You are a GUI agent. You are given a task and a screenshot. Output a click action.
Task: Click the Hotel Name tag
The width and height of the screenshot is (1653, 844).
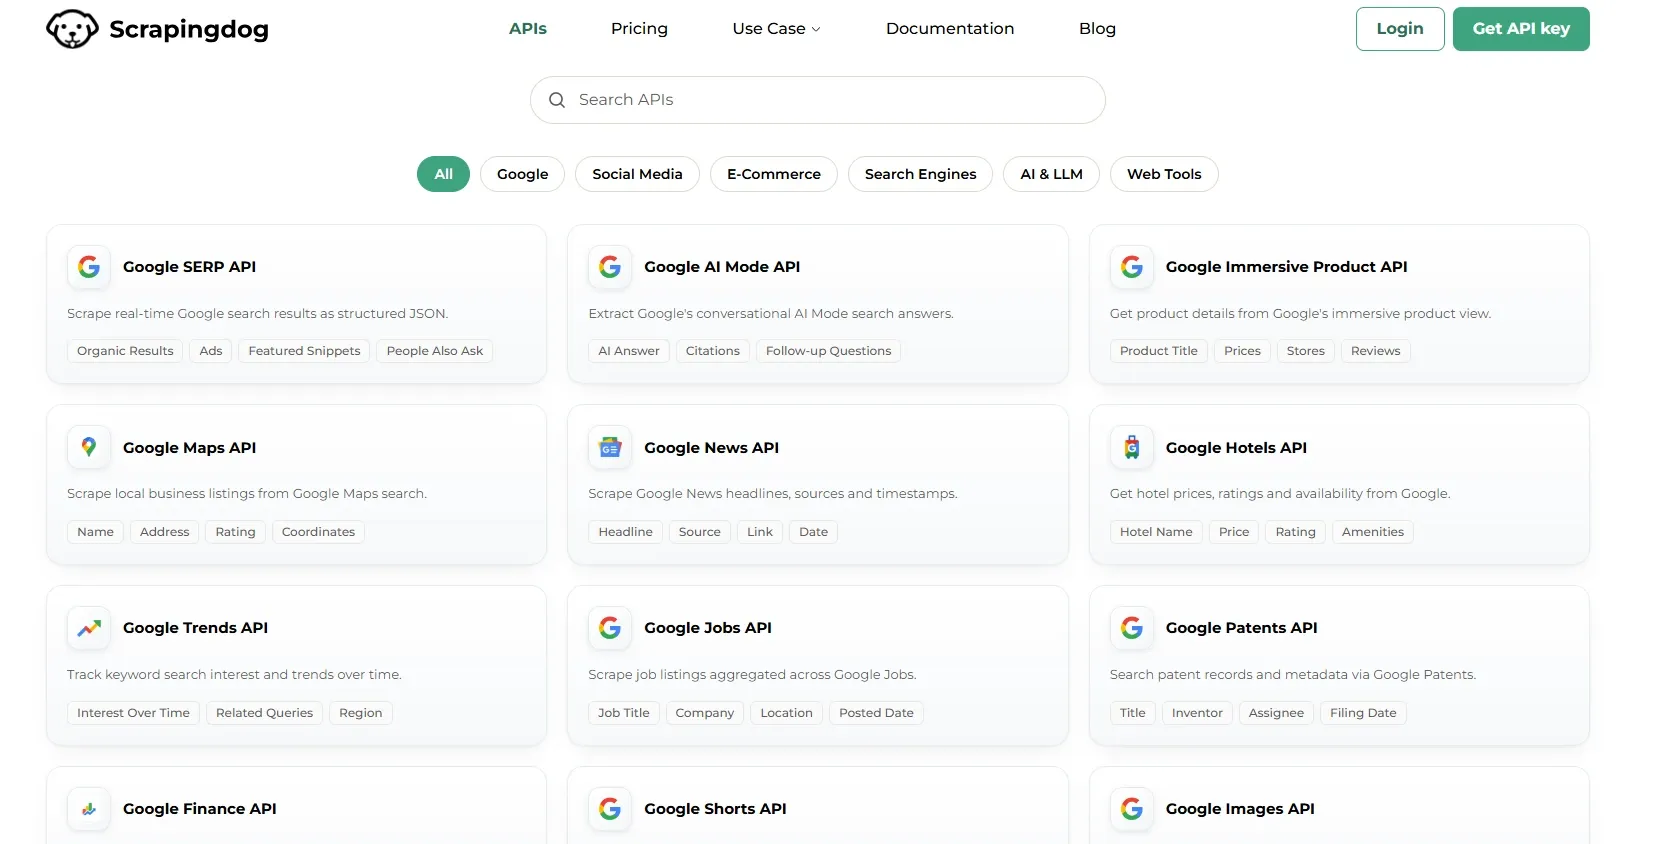[x=1156, y=532]
